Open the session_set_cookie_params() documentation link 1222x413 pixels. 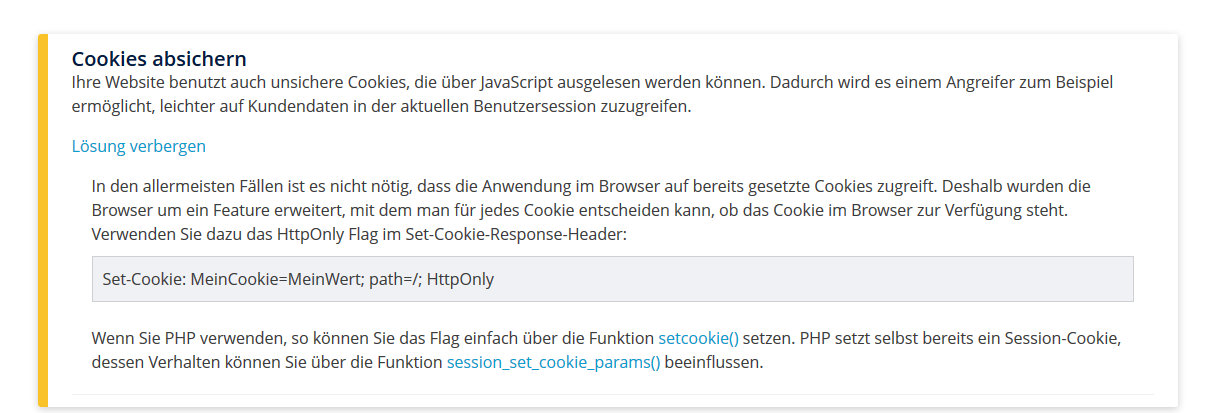(x=553, y=363)
